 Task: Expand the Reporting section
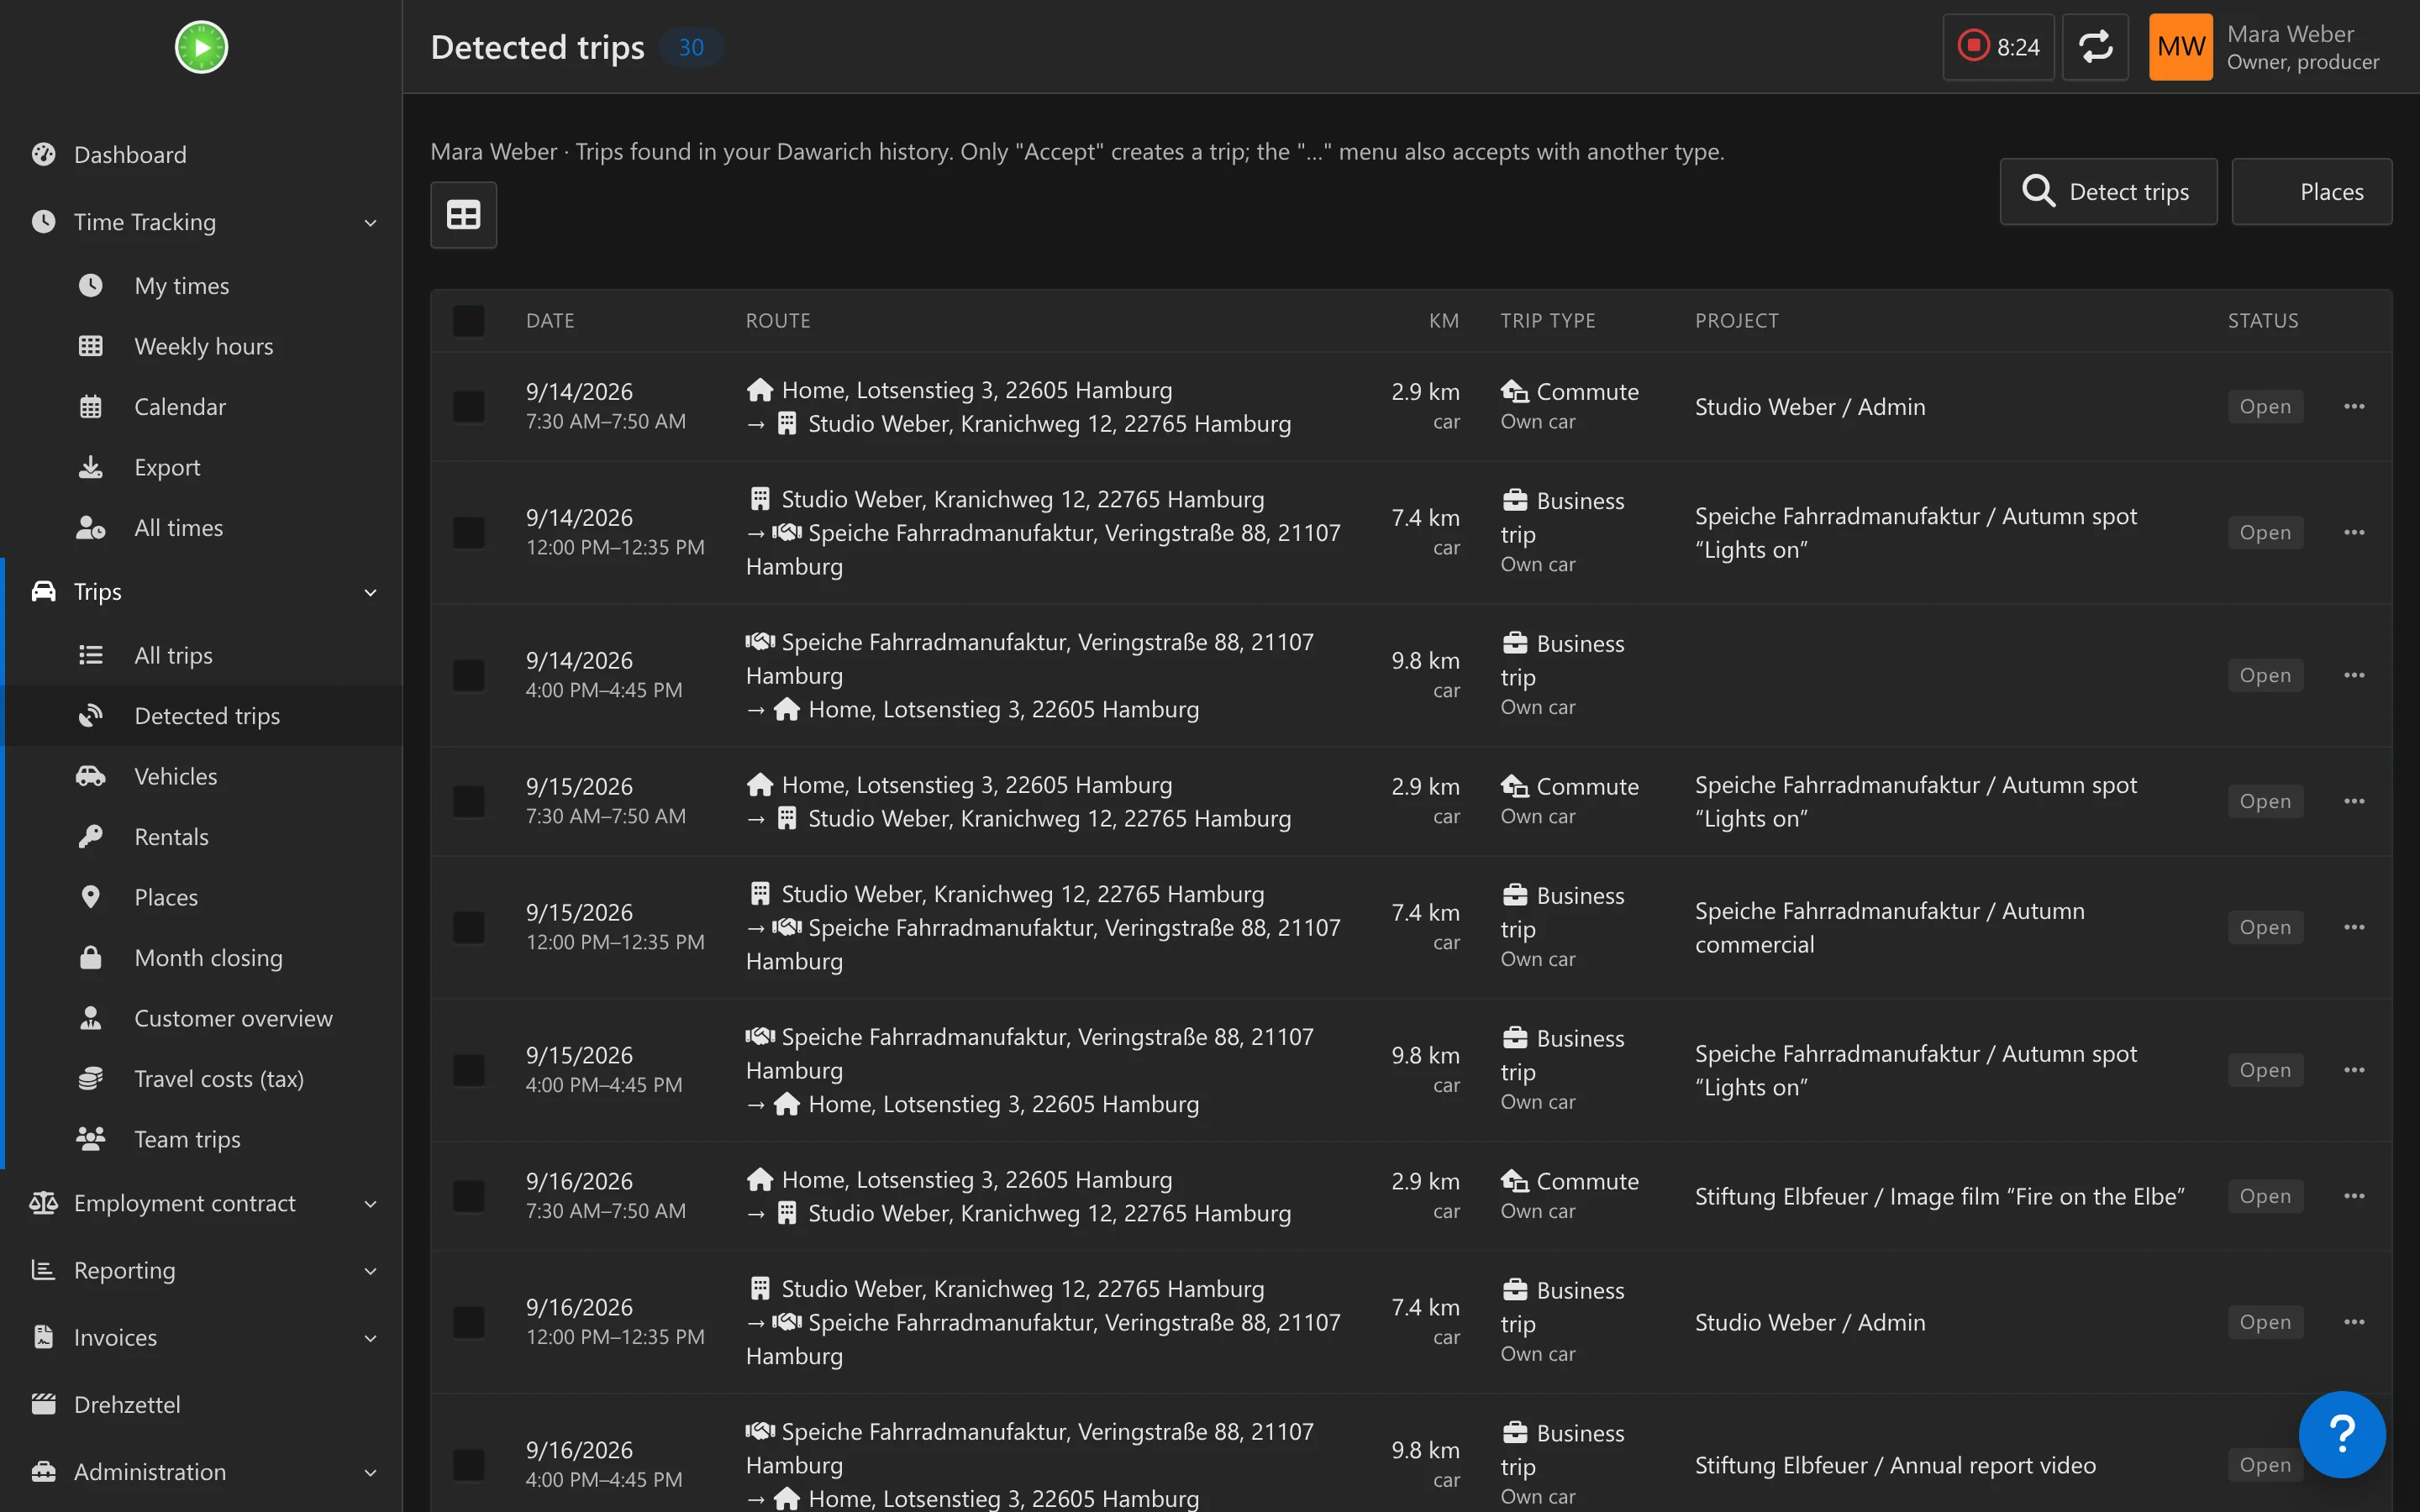click(x=201, y=1270)
